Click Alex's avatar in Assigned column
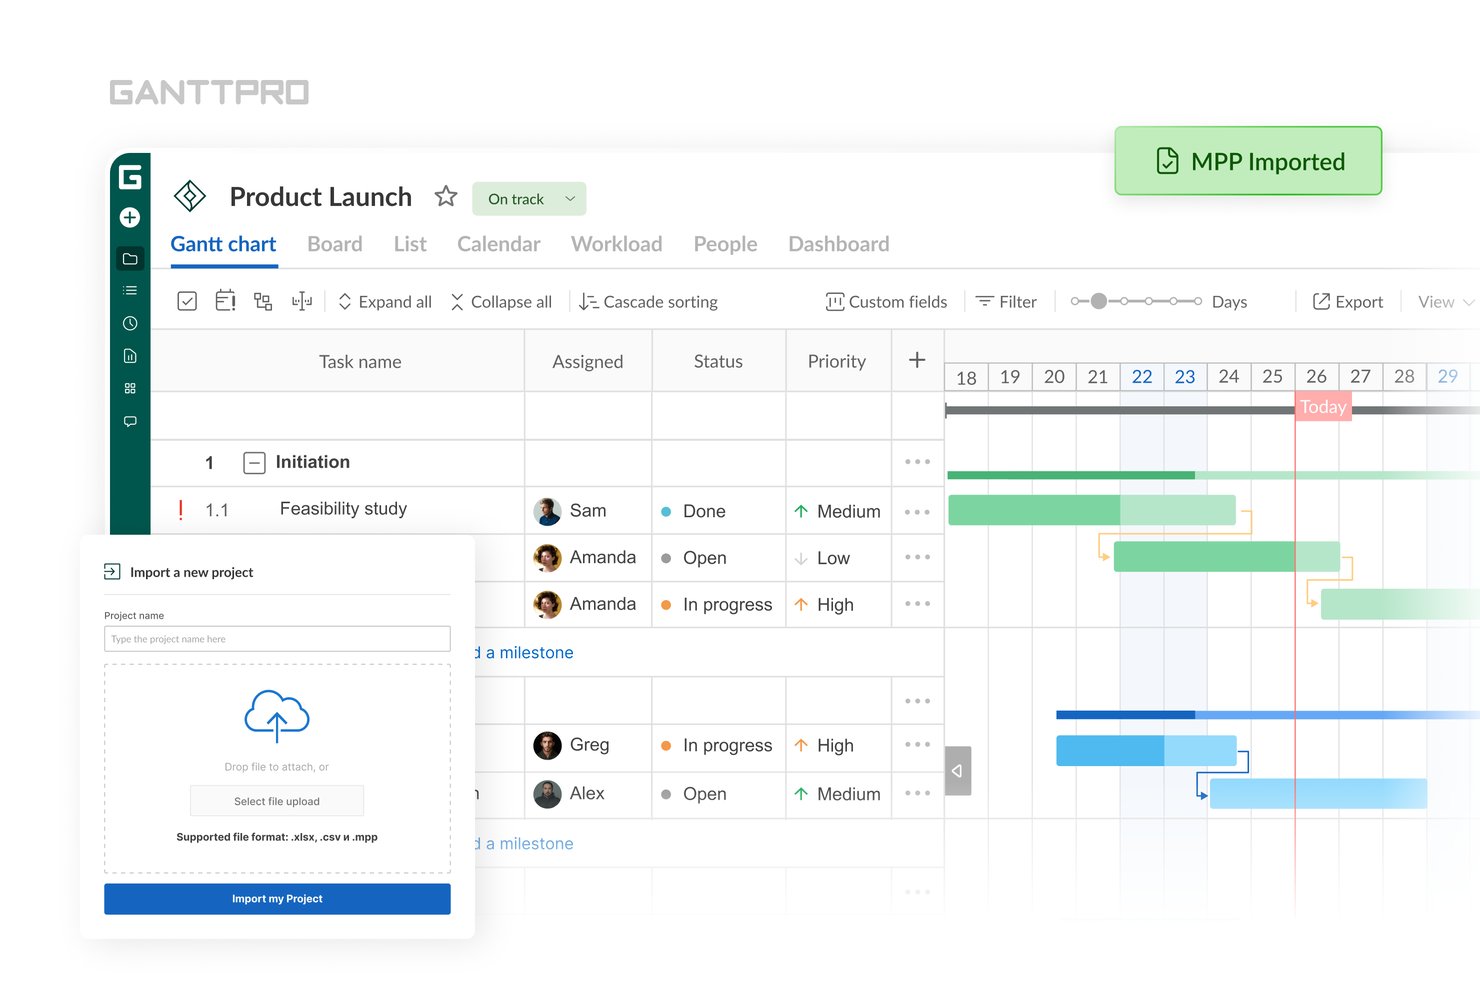 (547, 794)
